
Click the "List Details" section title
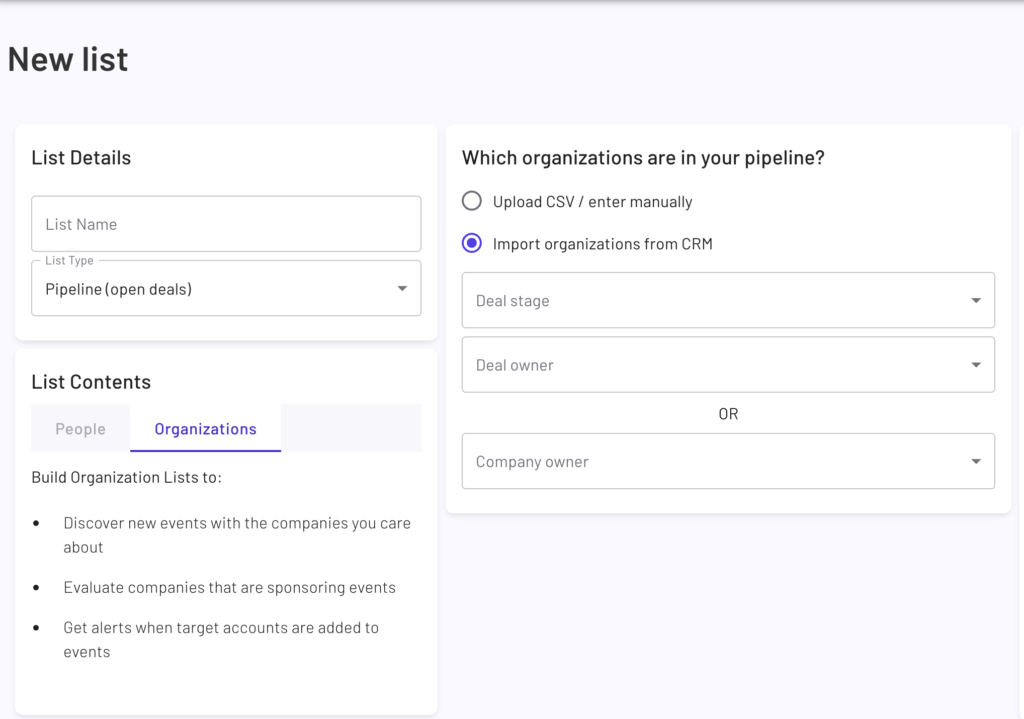[x=80, y=157]
